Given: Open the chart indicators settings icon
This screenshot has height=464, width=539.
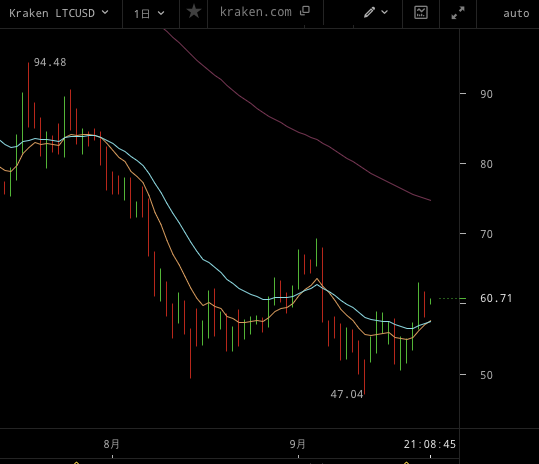Looking at the screenshot, I should pyautogui.click(x=421, y=13).
